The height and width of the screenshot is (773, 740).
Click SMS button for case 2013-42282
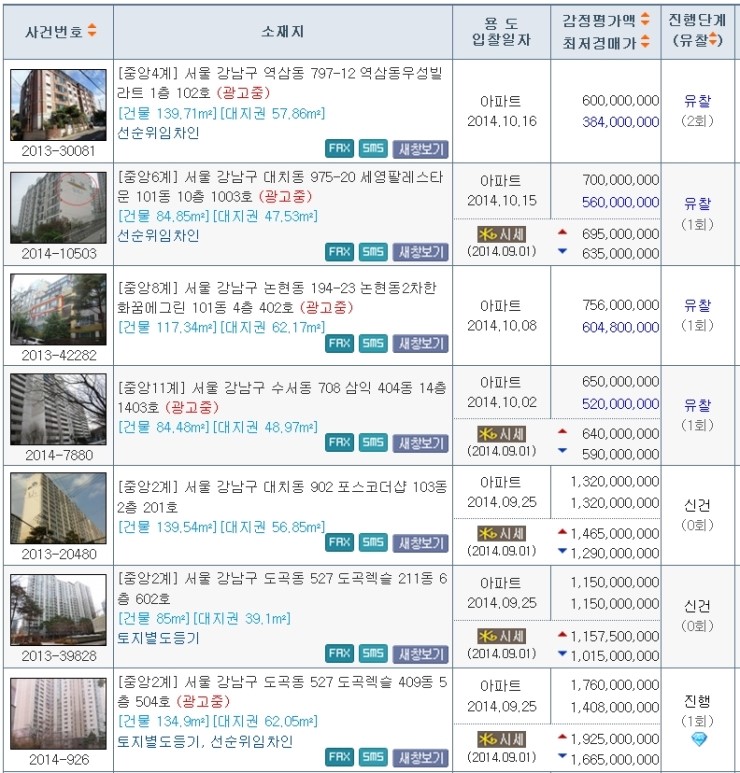pos(373,343)
